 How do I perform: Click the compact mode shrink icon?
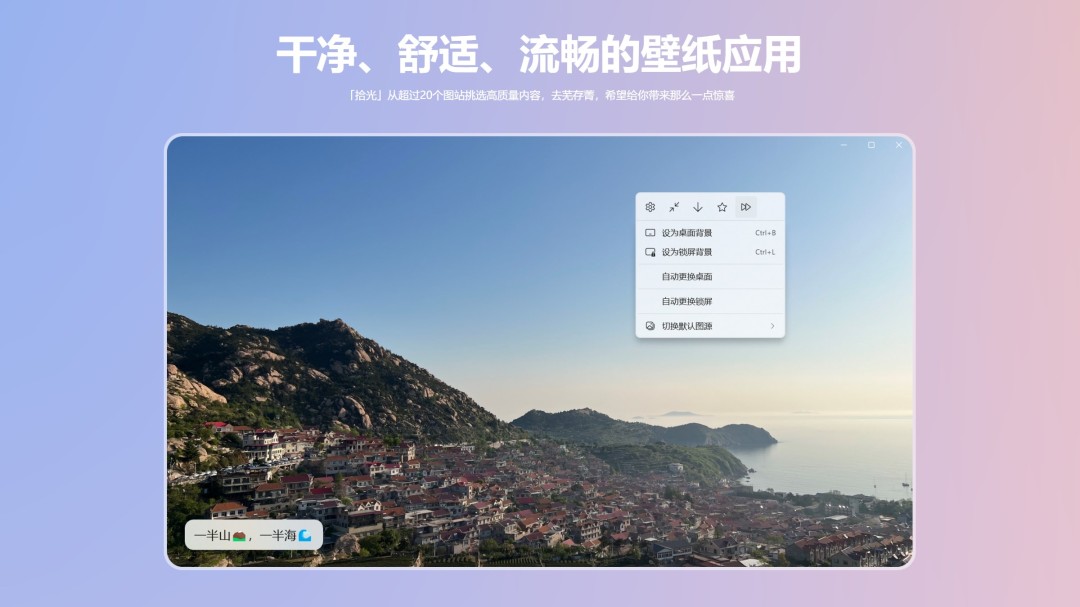(x=675, y=207)
